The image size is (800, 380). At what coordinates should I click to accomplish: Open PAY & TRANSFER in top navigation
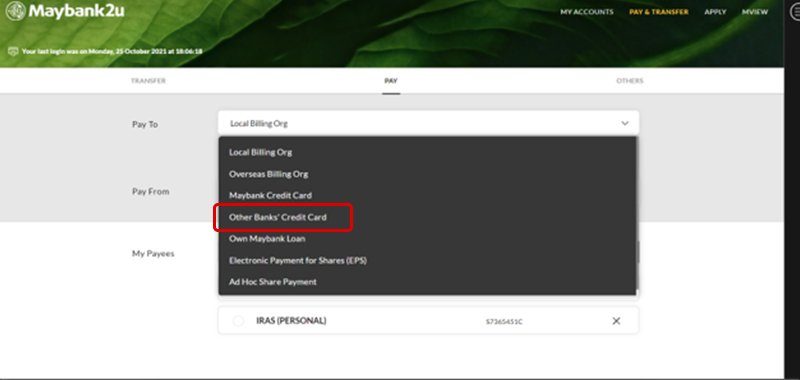[x=659, y=12]
